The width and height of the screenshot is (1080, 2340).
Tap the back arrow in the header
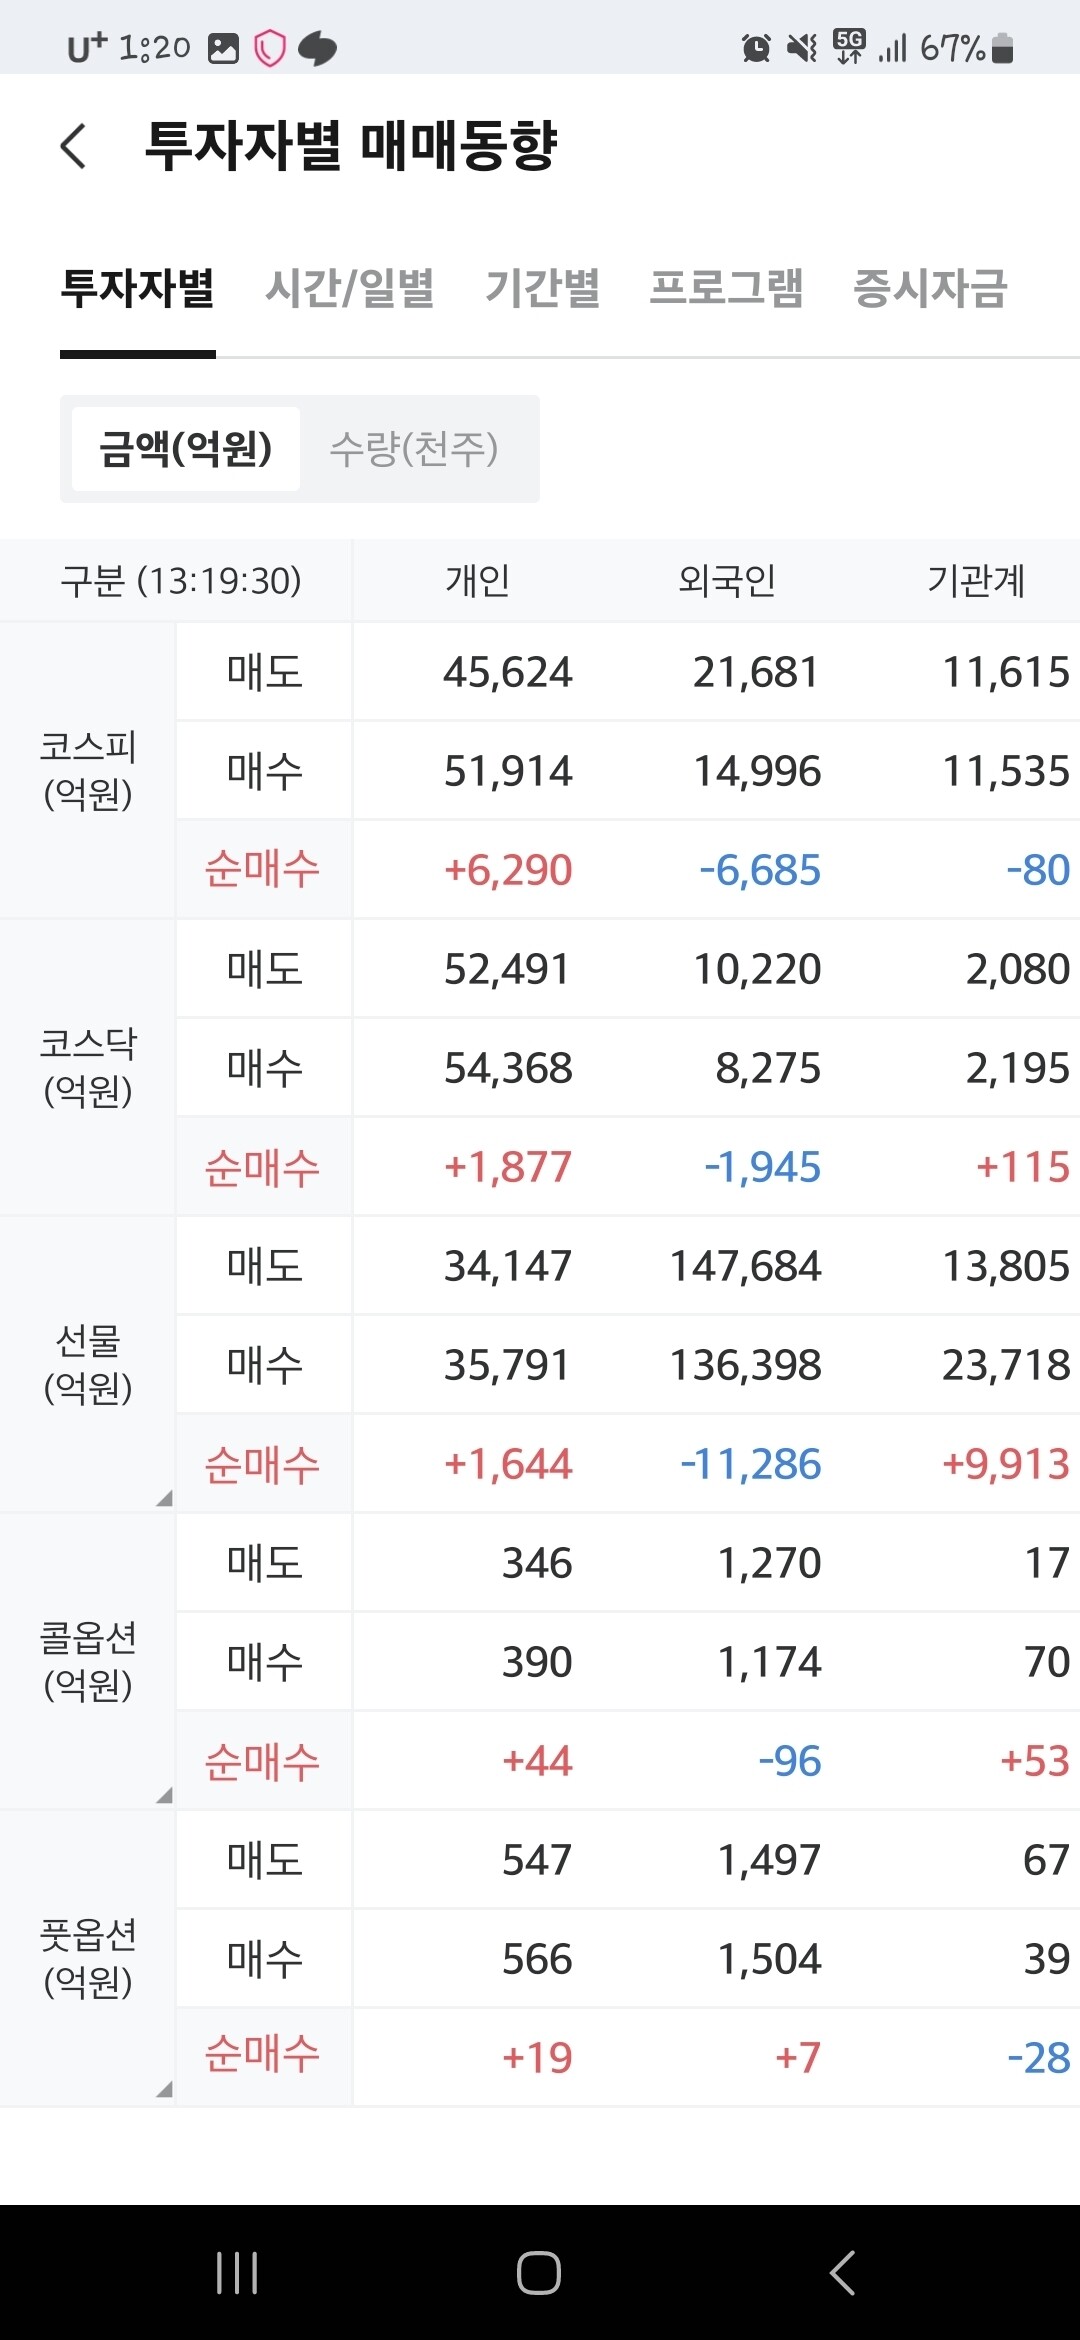(72, 146)
